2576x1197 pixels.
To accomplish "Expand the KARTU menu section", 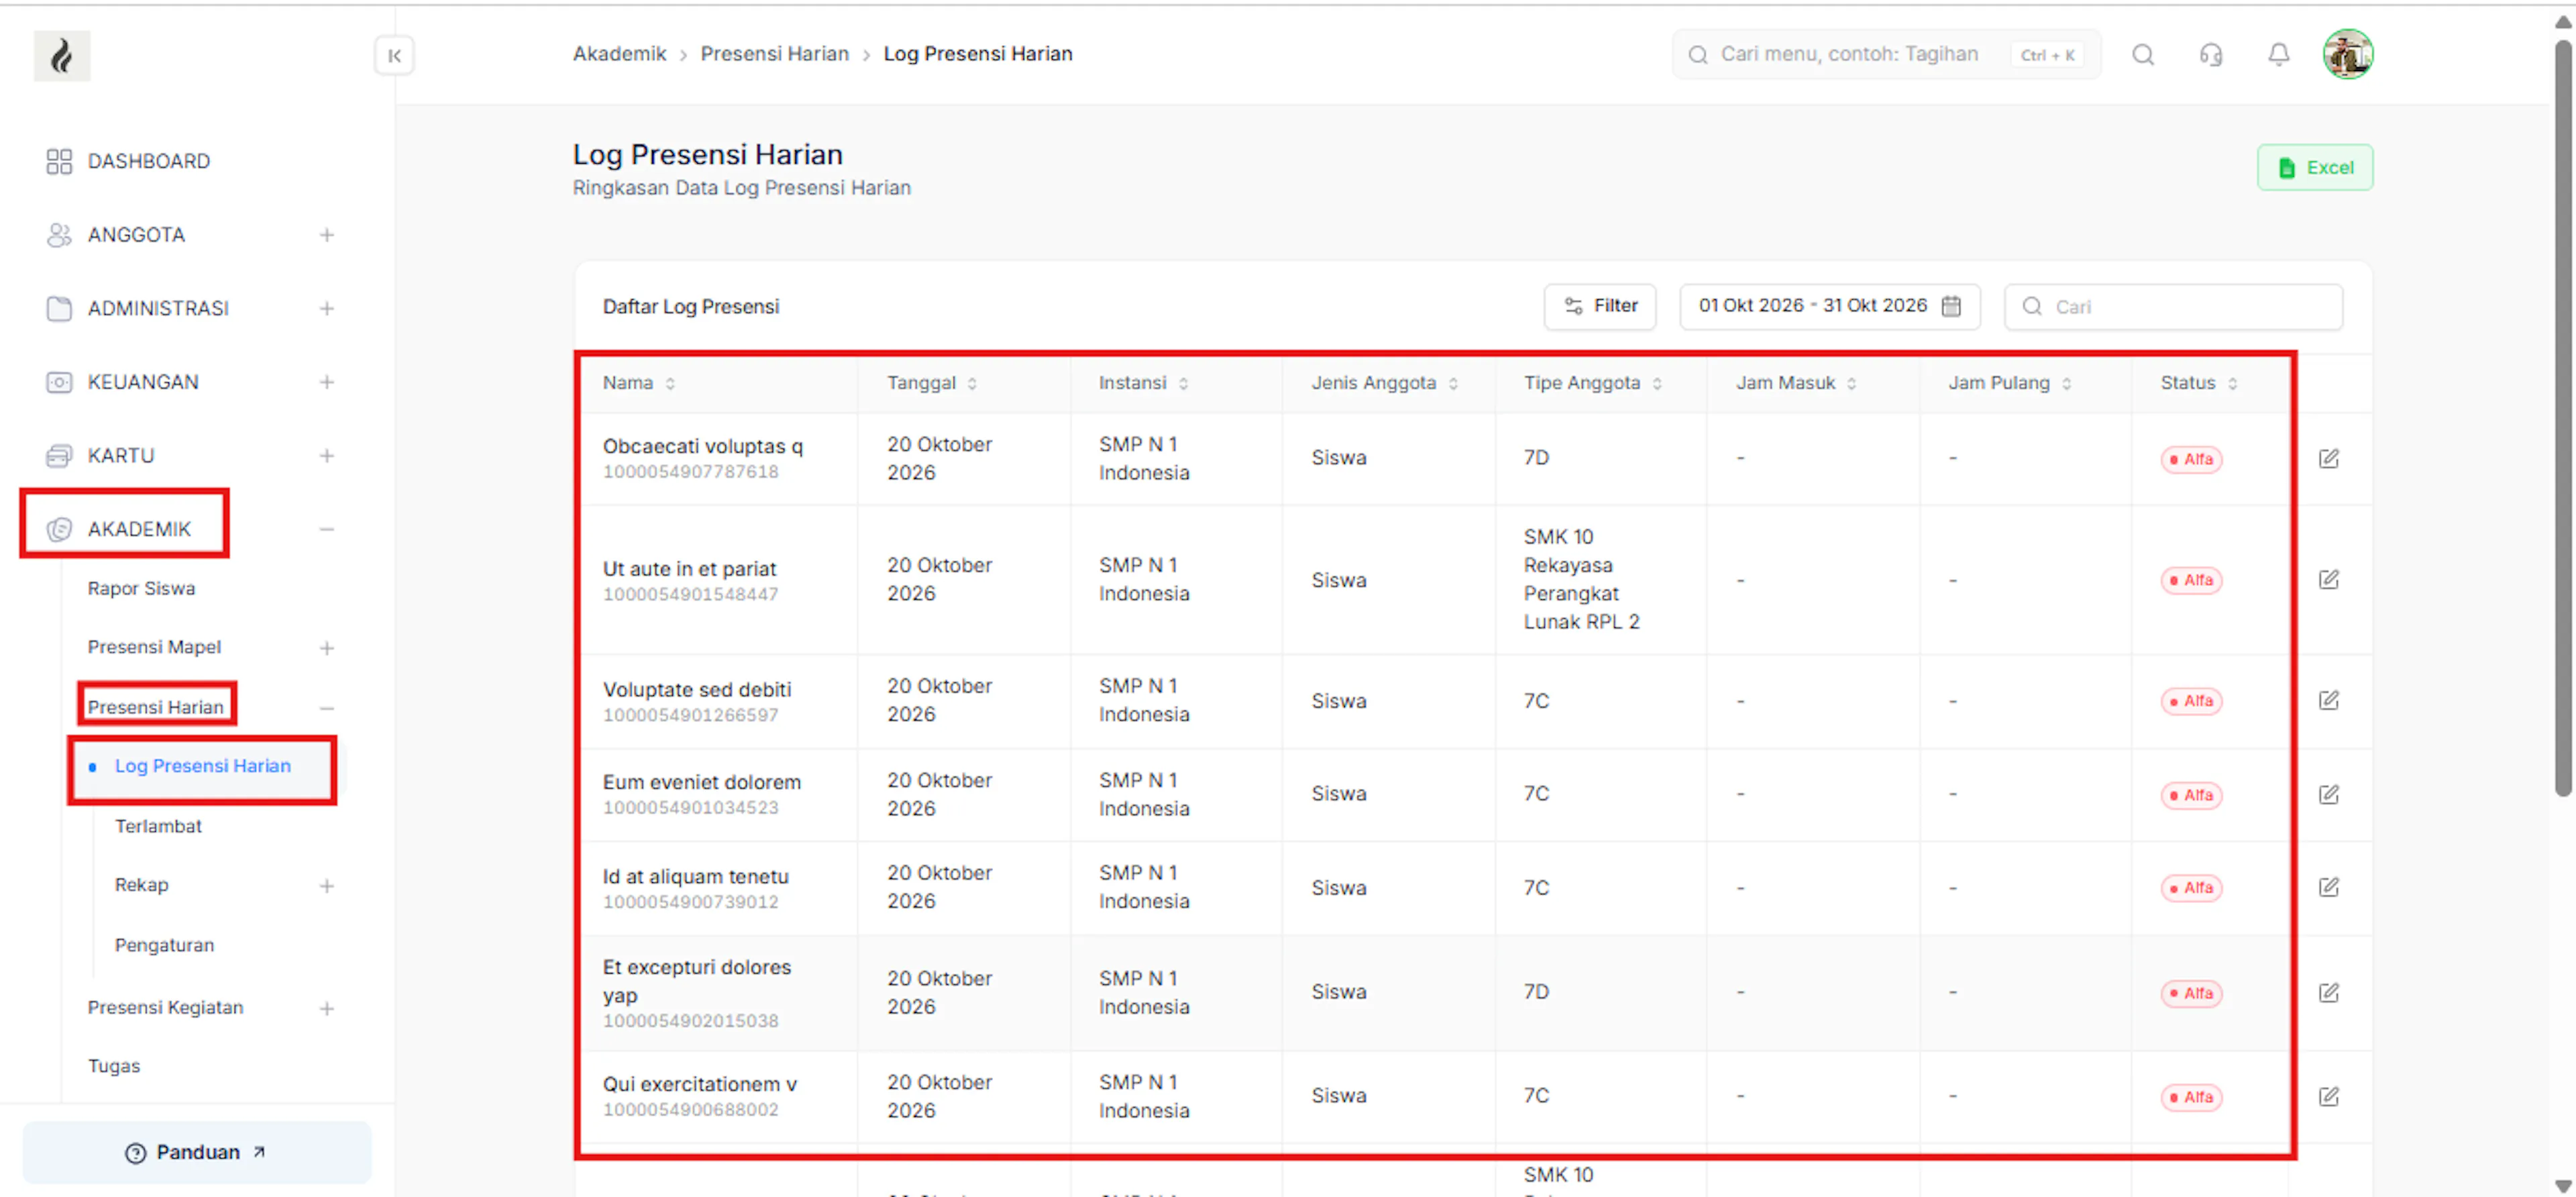I will pos(326,455).
